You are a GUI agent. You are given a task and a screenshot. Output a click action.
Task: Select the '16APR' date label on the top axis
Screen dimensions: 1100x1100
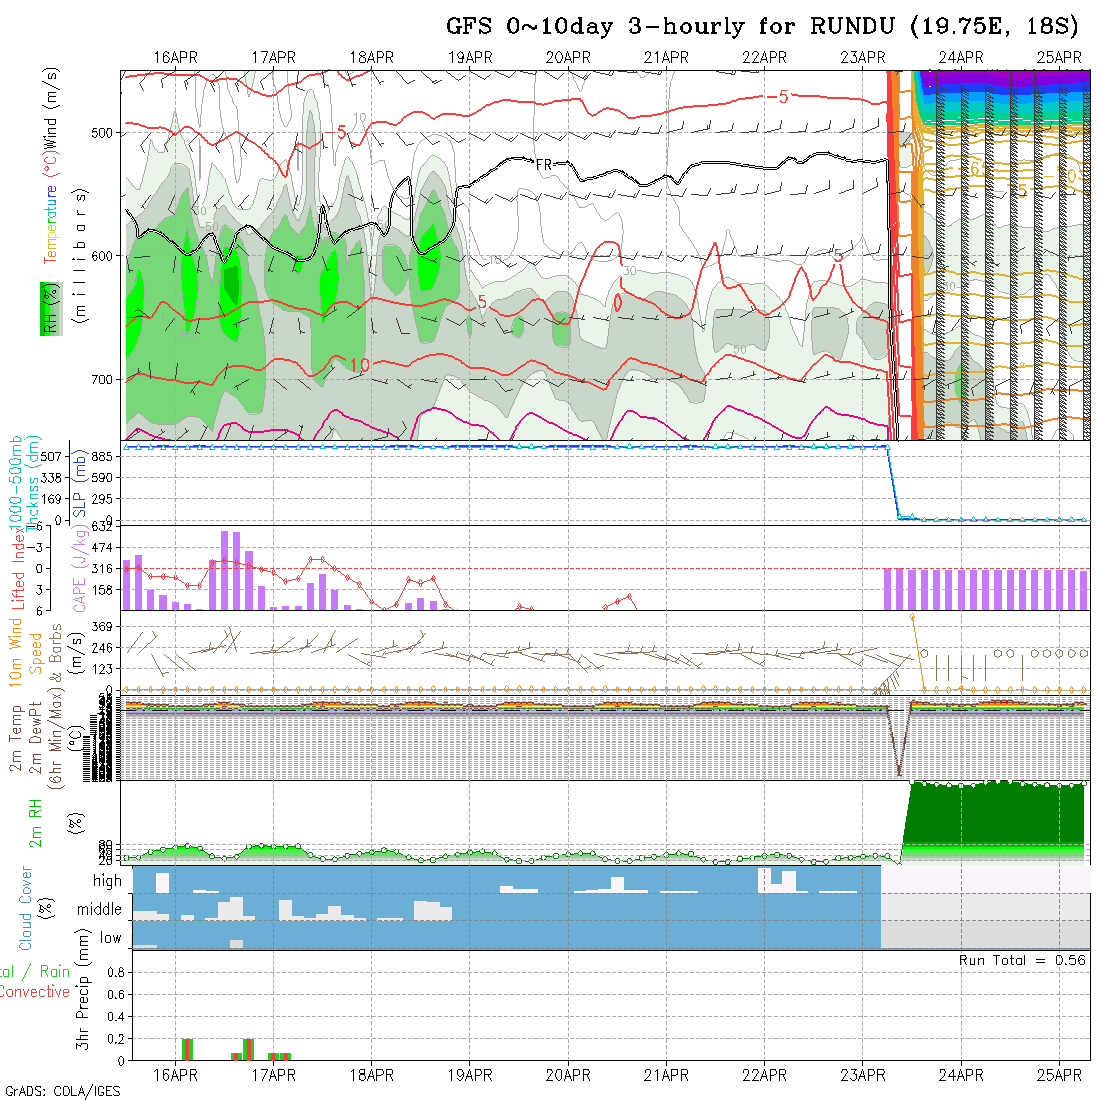pos(175,58)
